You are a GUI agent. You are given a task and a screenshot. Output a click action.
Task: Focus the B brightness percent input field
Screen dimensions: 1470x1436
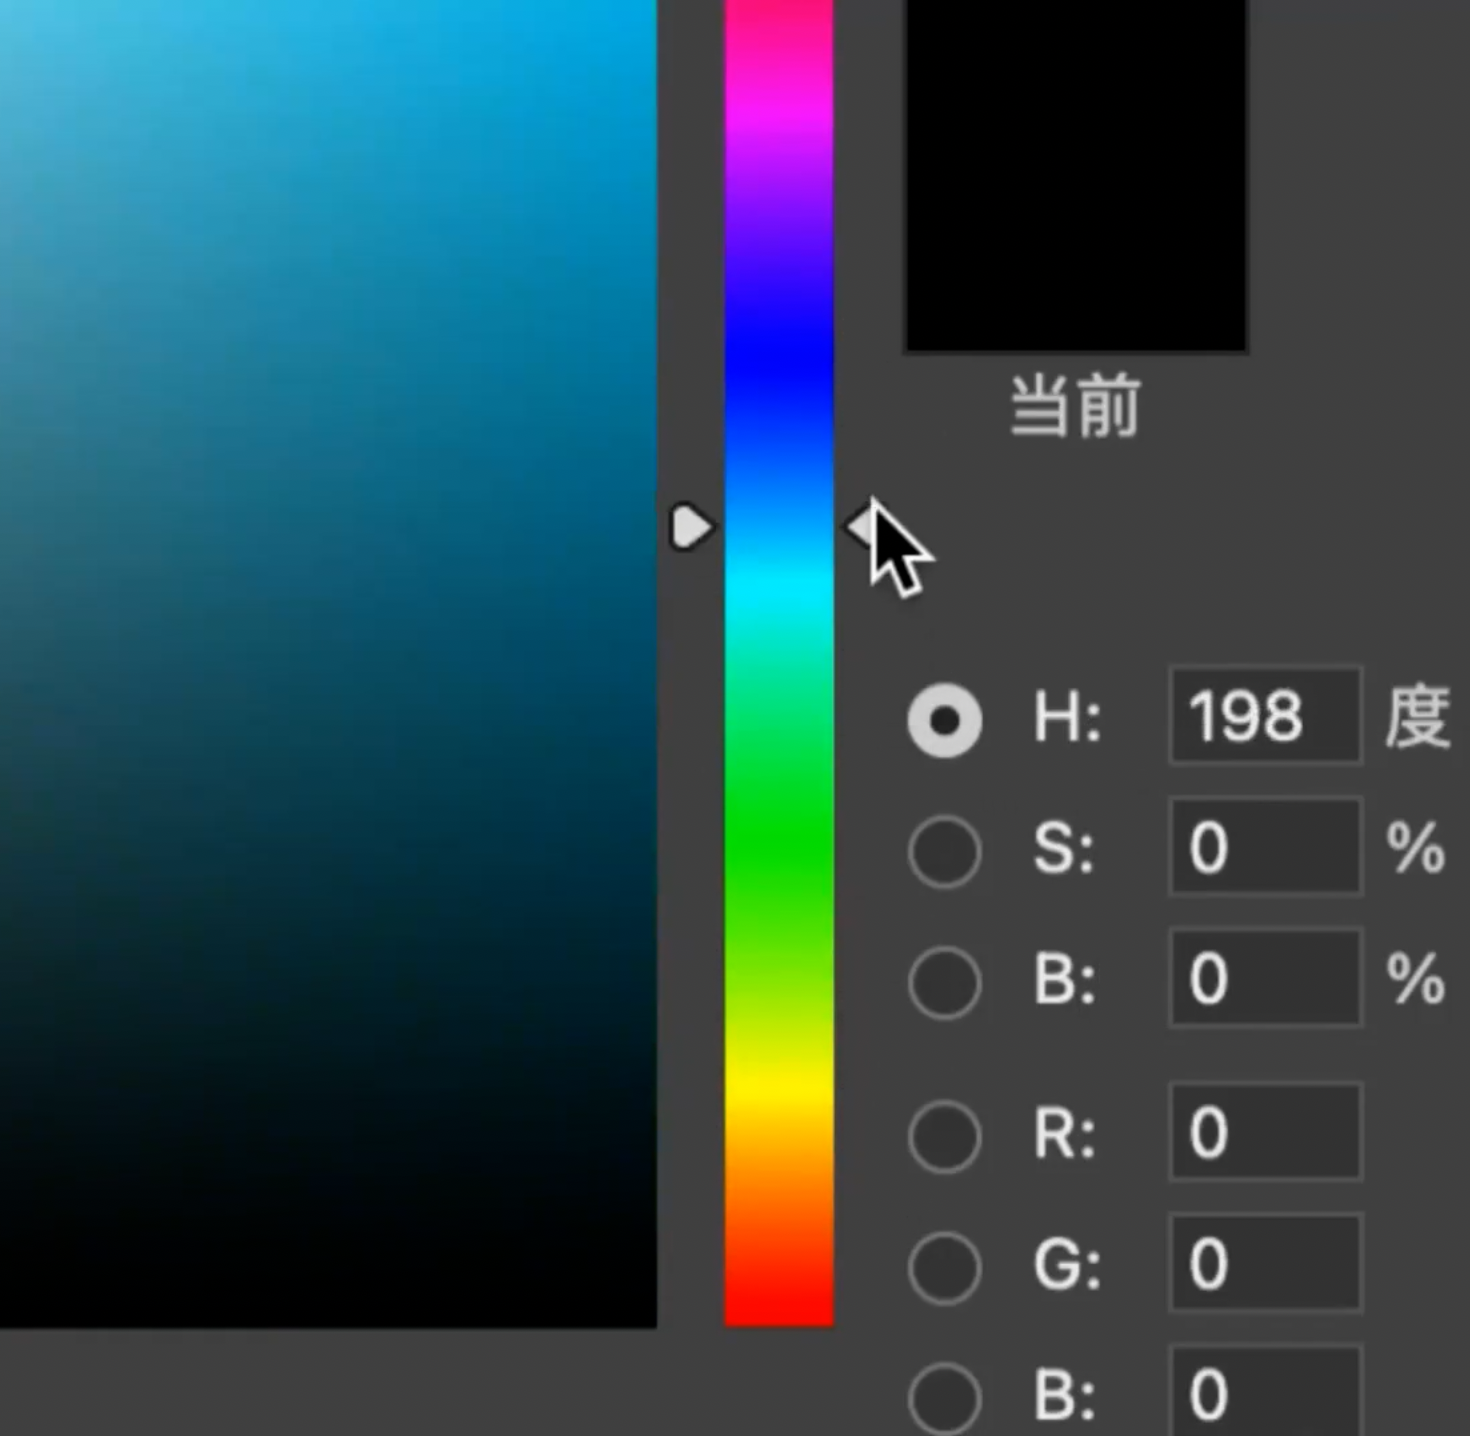point(1264,978)
